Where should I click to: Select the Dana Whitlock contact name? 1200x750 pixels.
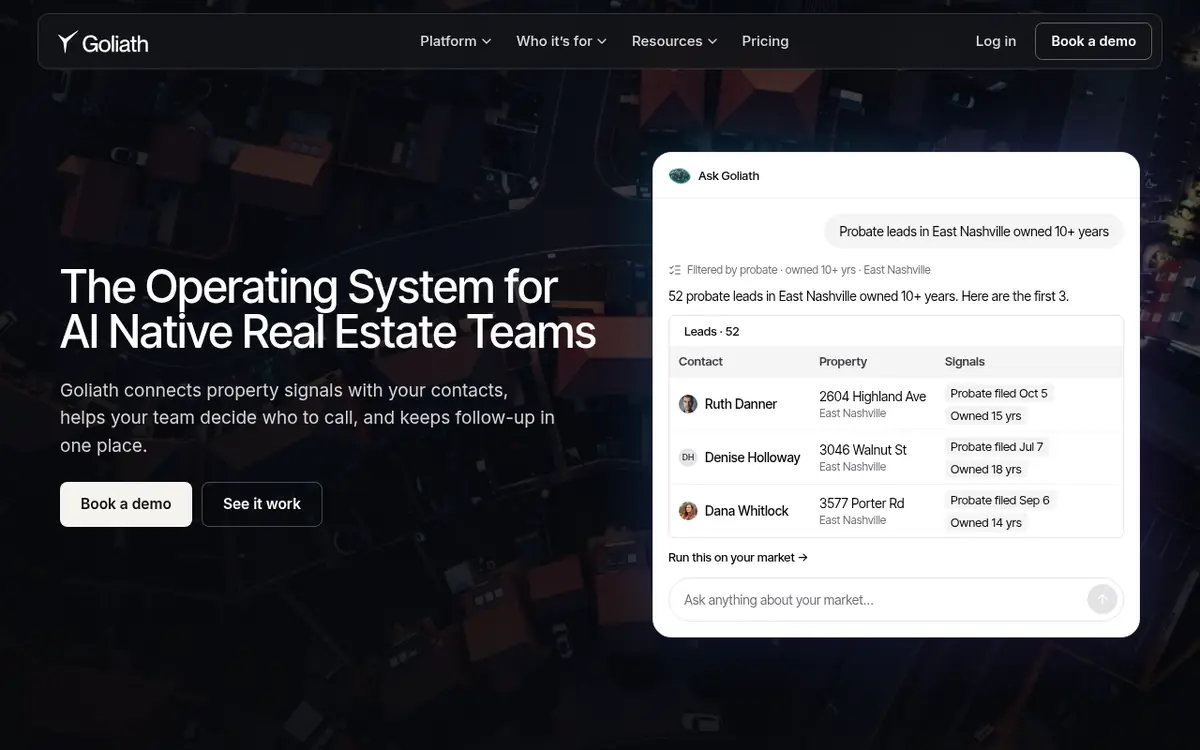click(747, 511)
